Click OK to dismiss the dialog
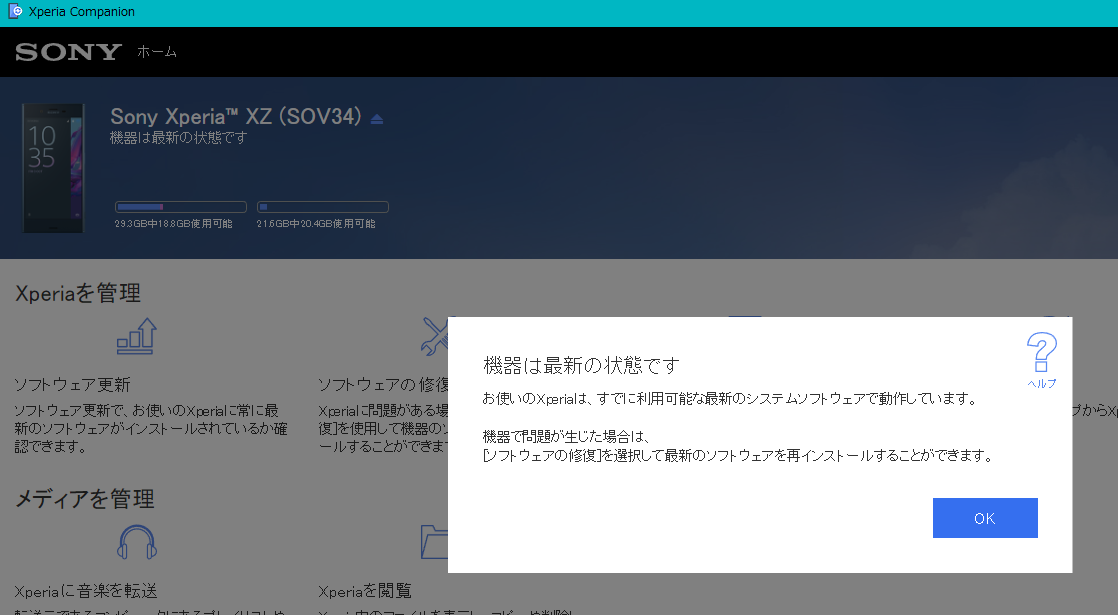Screen dimensions: 1118x615 point(985,517)
